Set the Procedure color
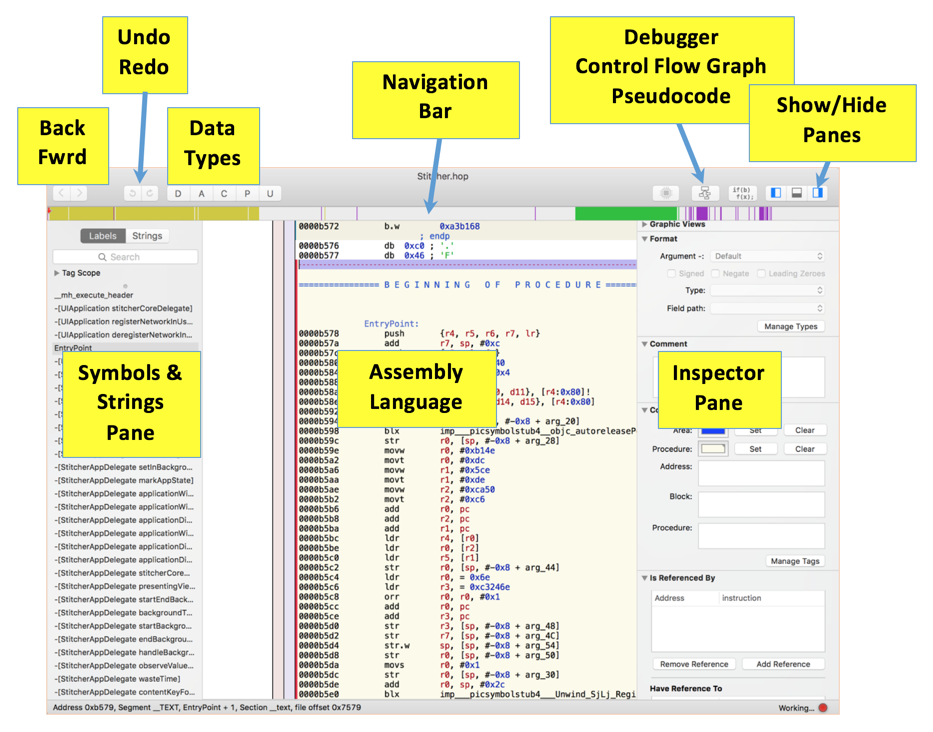Screen dimensions: 933x732 point(755,449)
